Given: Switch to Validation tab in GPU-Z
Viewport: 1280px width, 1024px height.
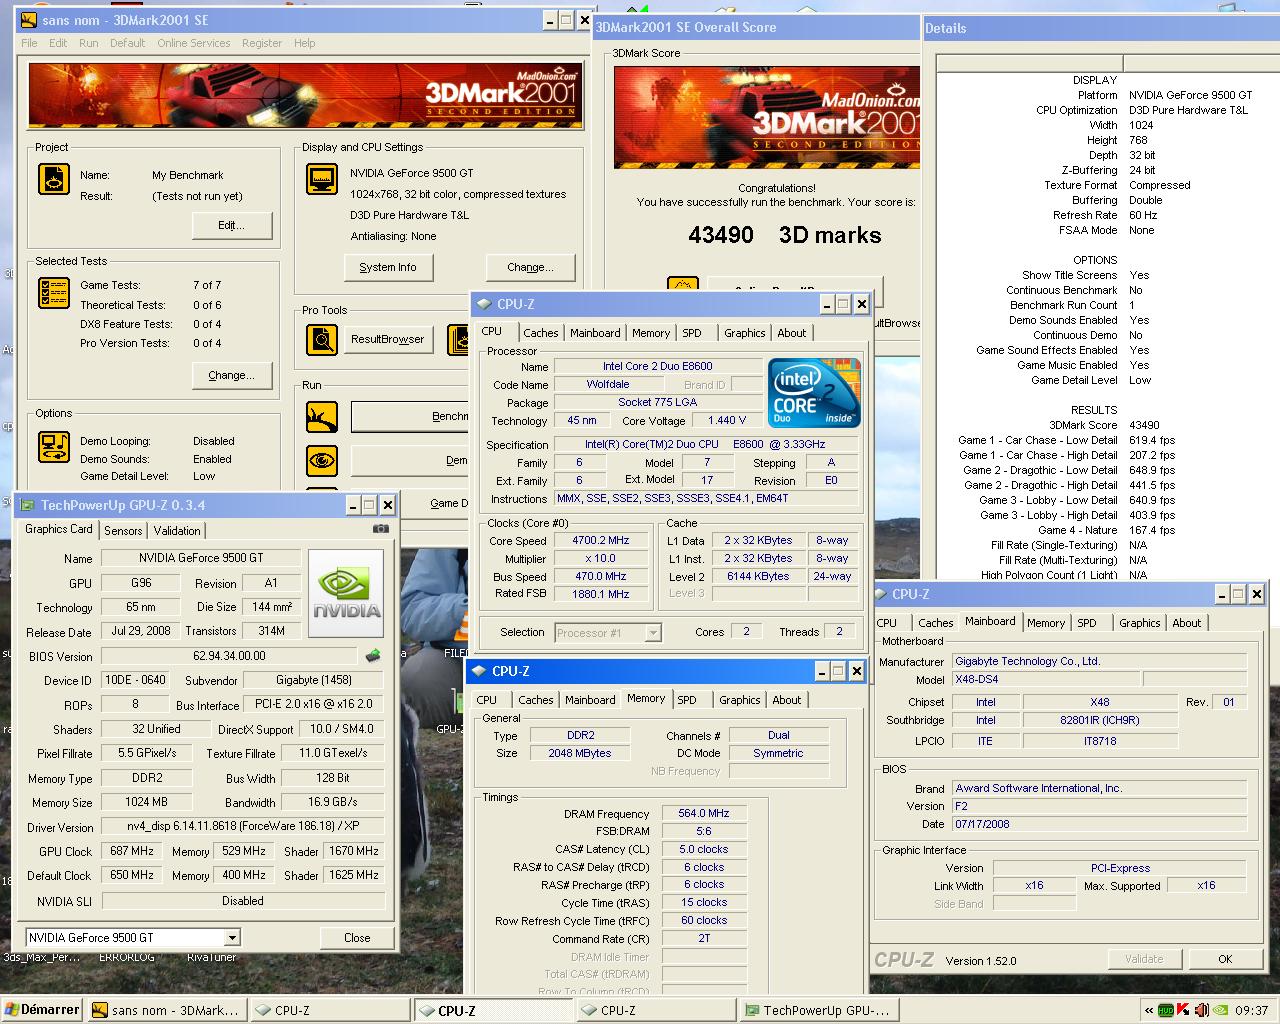Looking at the screenshot, I should tap(177, 531).
